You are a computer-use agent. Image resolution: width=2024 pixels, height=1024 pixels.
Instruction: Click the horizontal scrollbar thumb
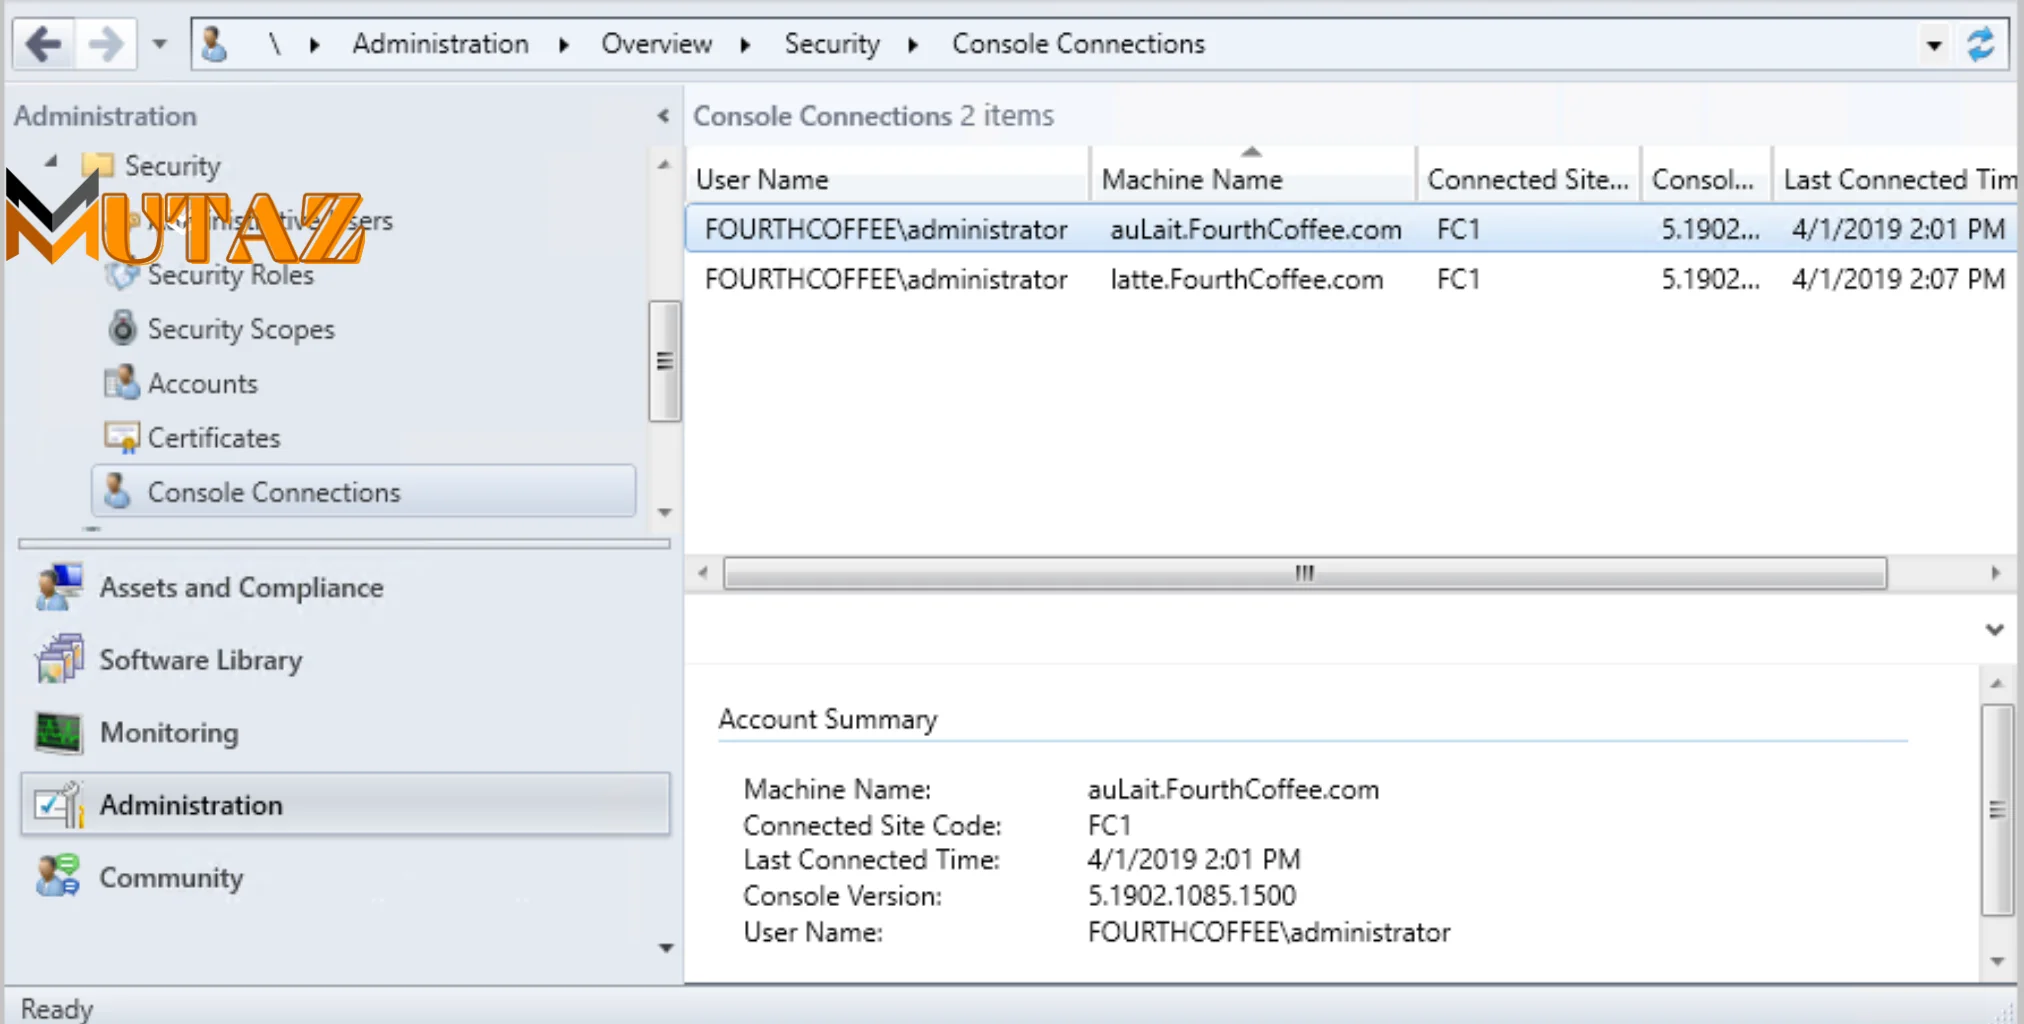click(1305, 573)
